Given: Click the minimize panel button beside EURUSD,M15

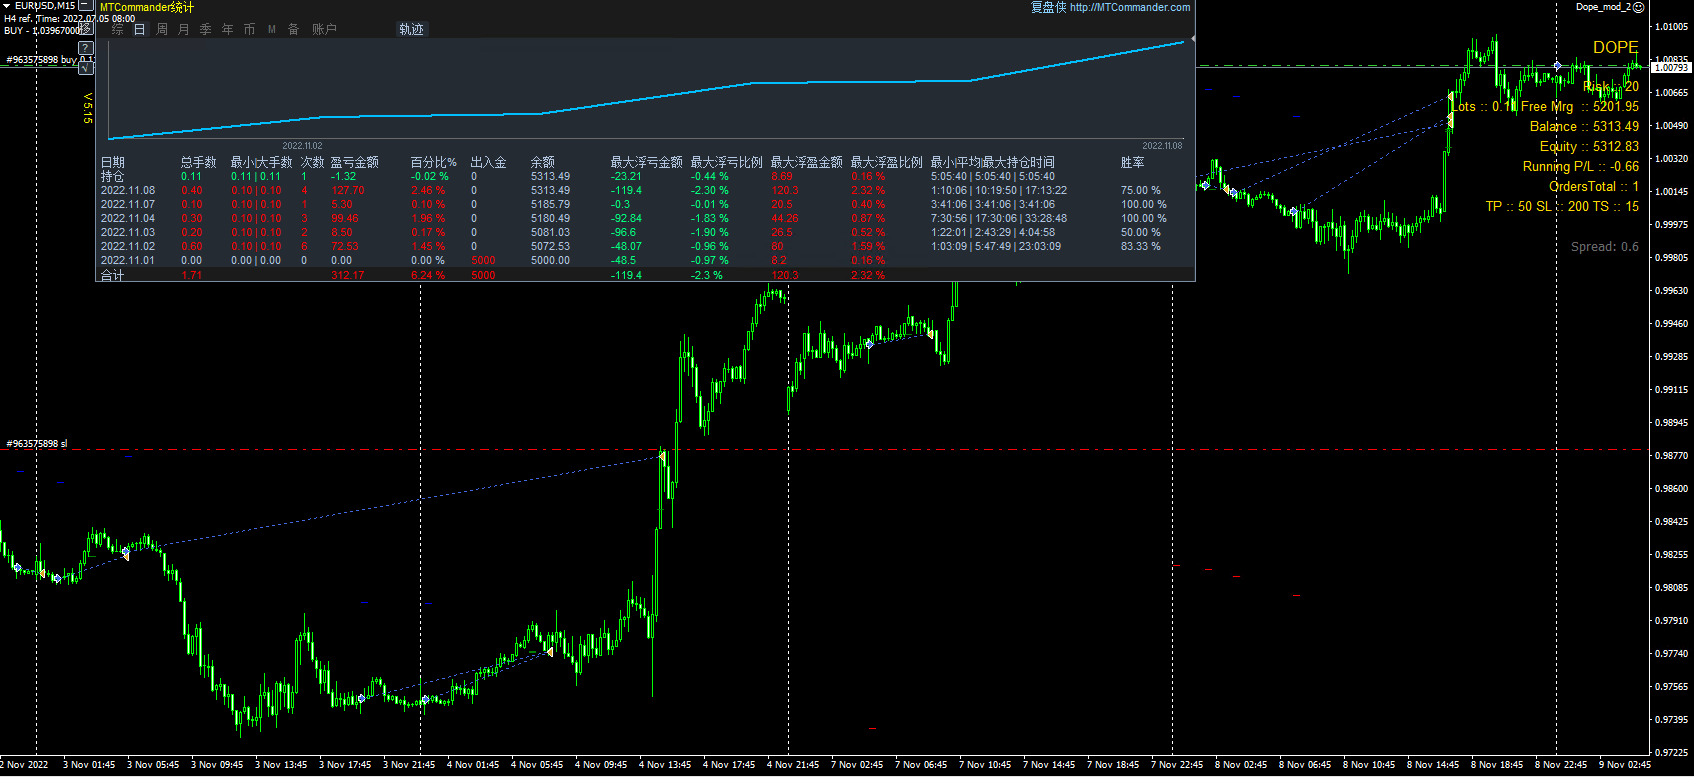Looking at the screenshot, I should 86,6.
